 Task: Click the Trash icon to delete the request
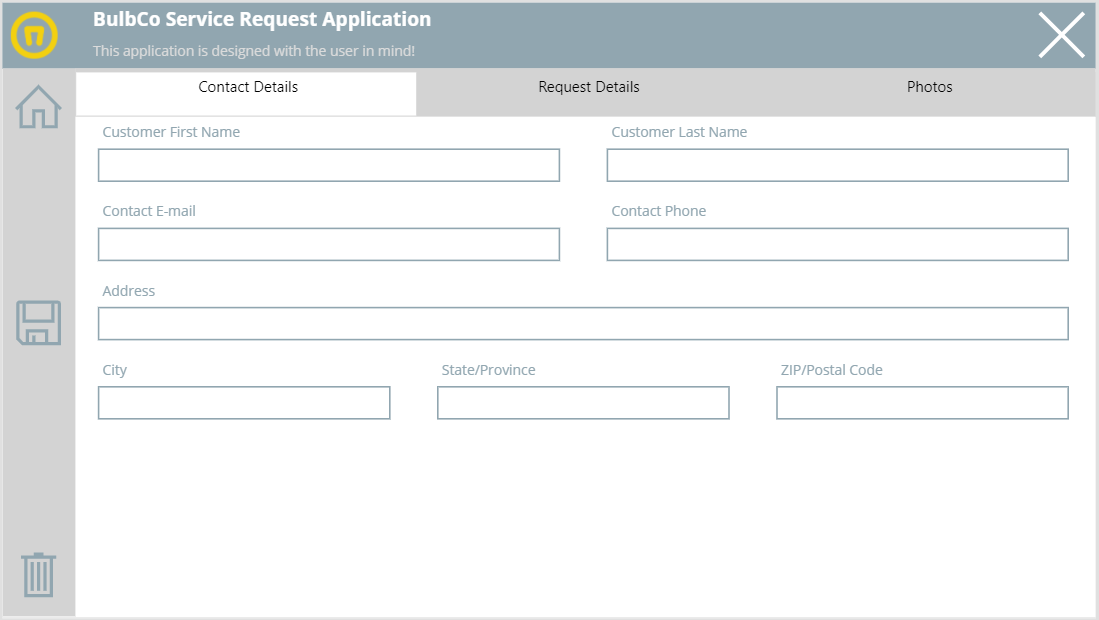(x=36, y=576)
